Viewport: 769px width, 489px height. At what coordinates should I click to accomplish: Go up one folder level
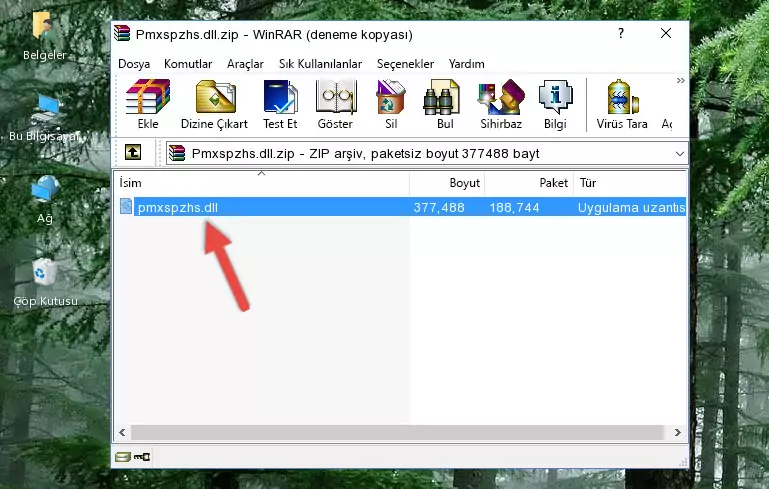(133, 153)
